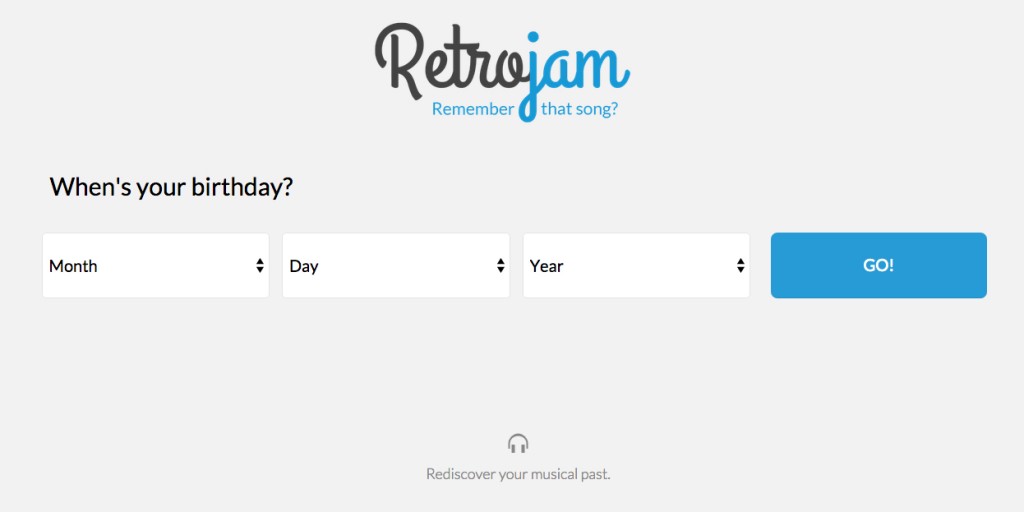Click the blue 'jam' part of logo
1024x512 pixels.
(580, 70)
